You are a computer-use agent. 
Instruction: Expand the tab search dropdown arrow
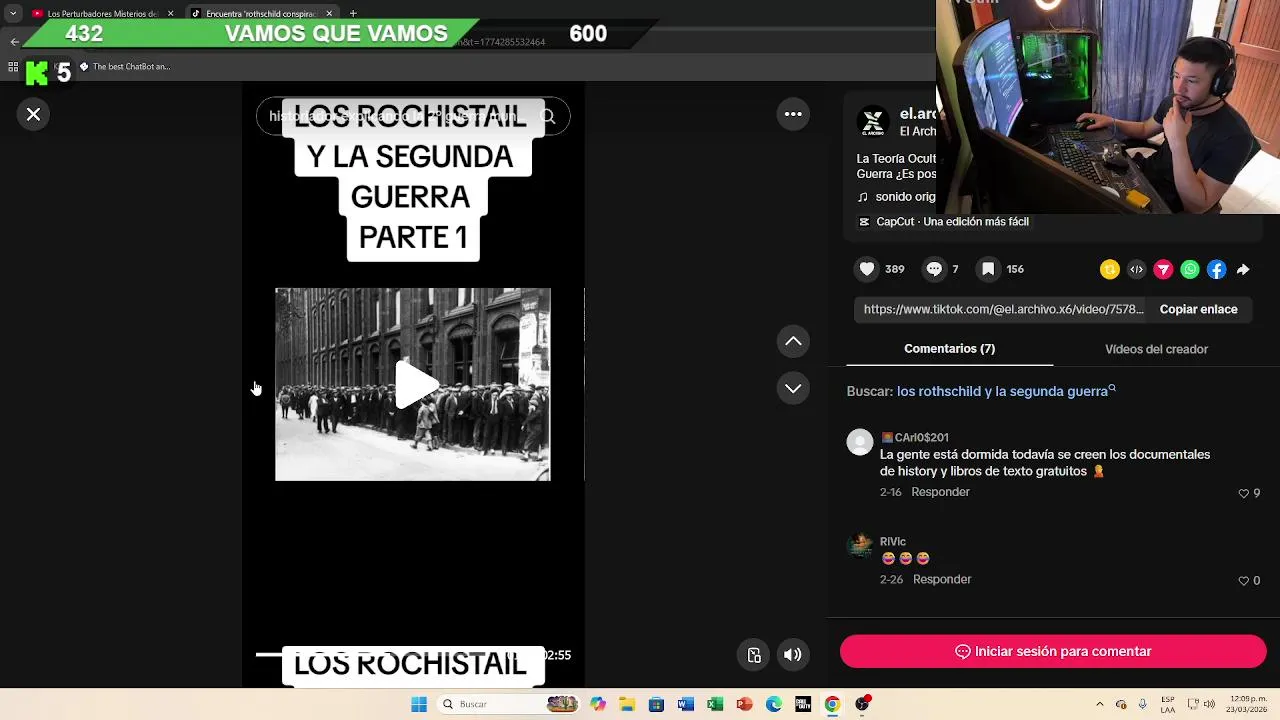point(13,14)
